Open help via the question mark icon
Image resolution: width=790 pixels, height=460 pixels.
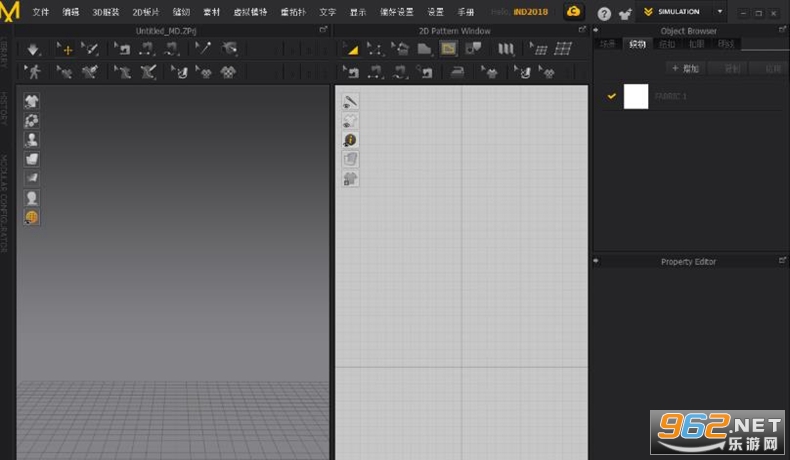pos(604,14)
